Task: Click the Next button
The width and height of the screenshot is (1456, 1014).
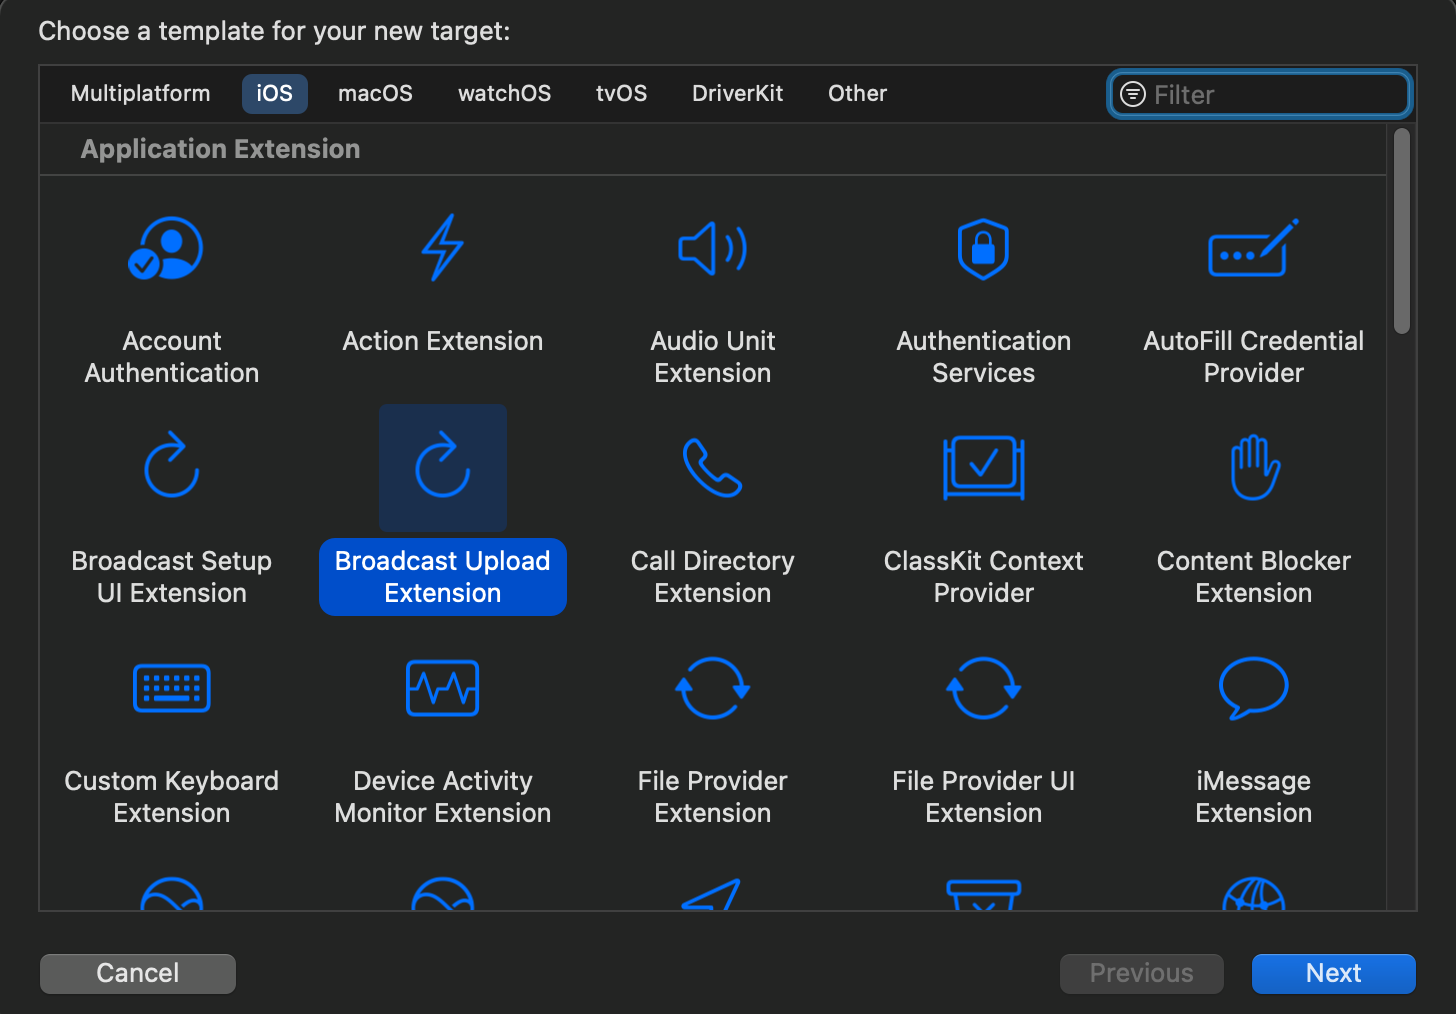Action: click(1333, 973)
